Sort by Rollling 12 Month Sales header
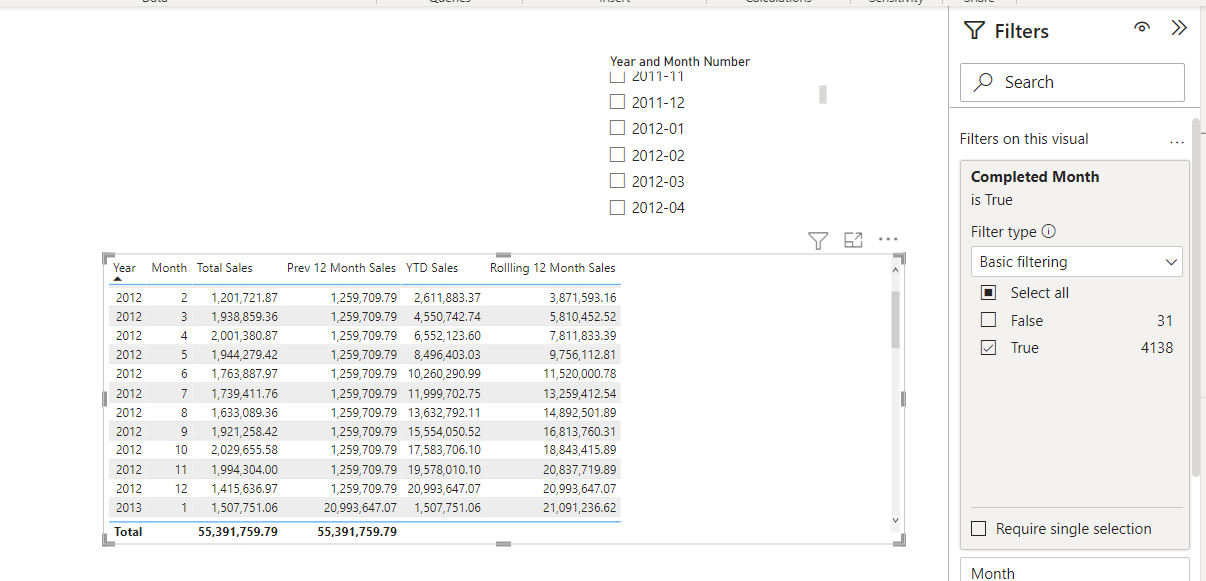 click(x=552, y=268)
